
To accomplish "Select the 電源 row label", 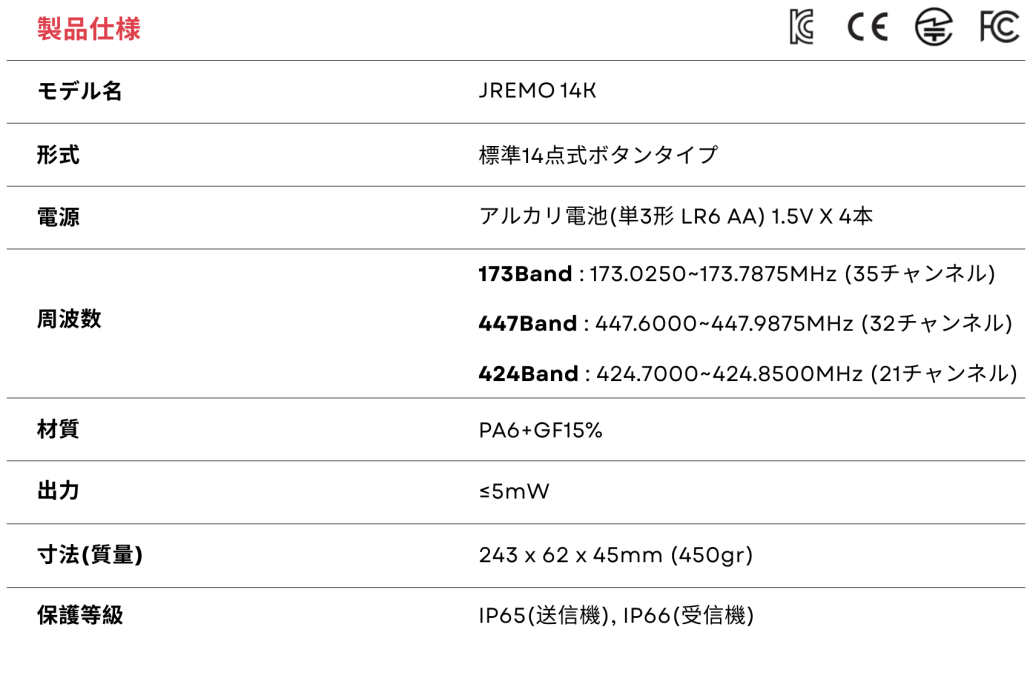I will (x=58, y=217).
